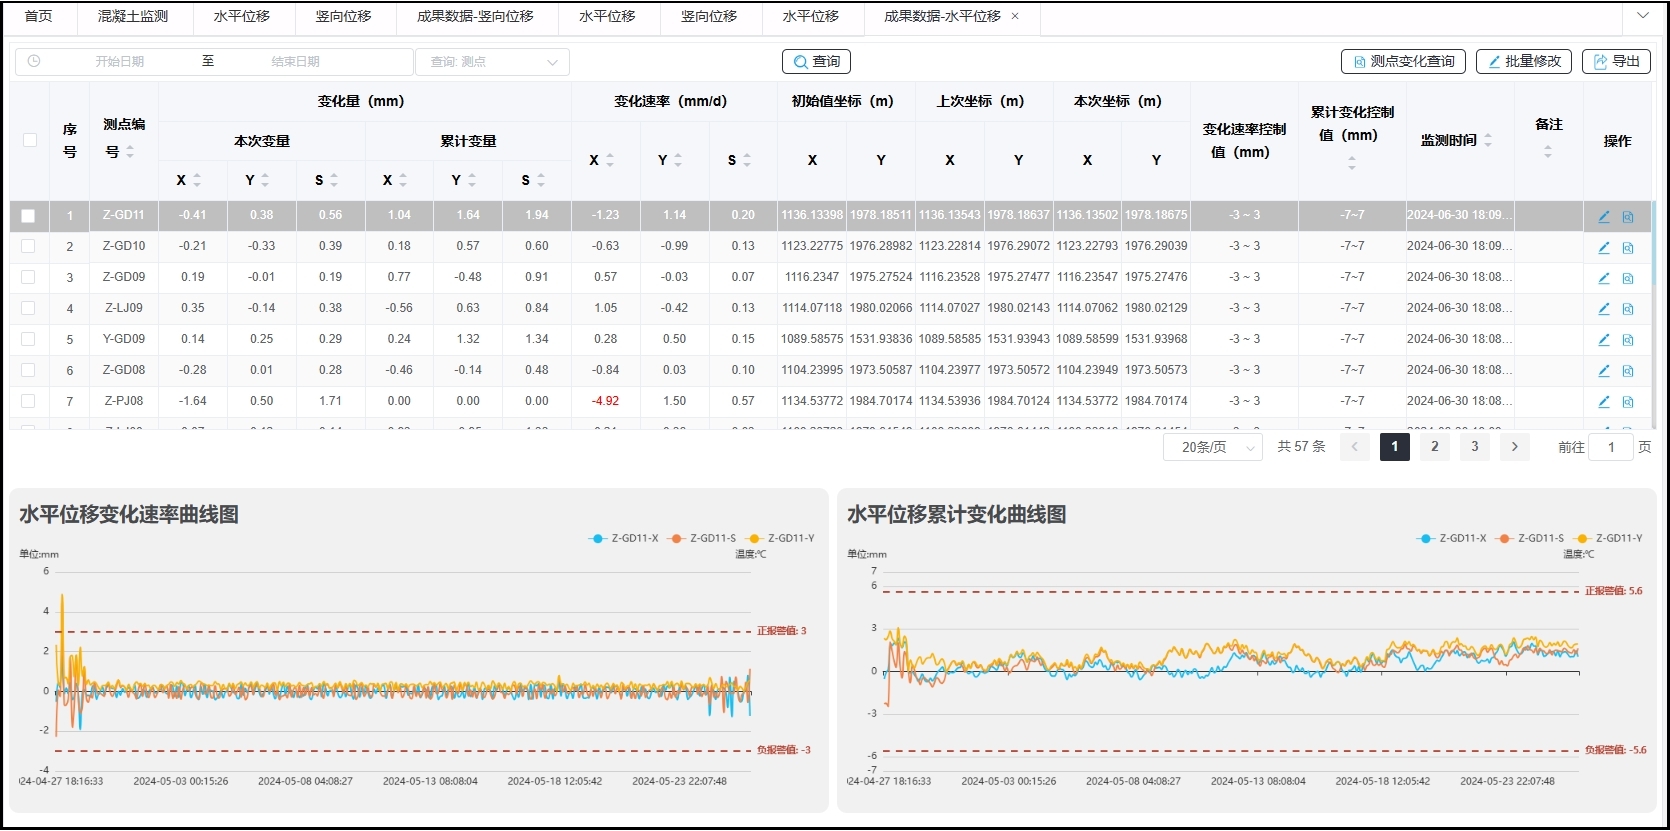The width and height of the screenshot is (1670, 831).
Task: Sort 累计变化控制值 column
Action: coord(1352,162)
